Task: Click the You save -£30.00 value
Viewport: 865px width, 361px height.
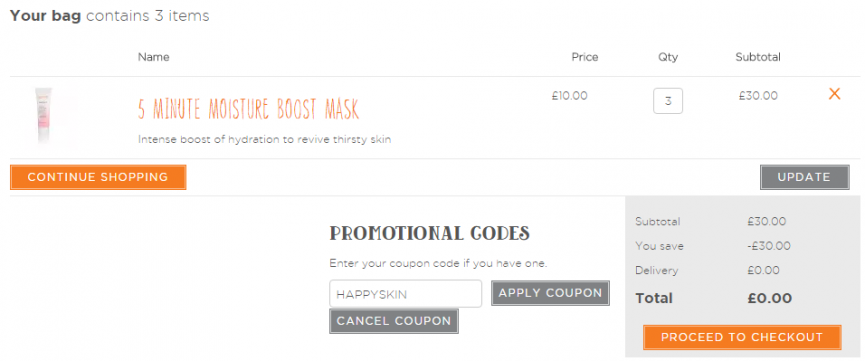Action: [x=769, y=246]
